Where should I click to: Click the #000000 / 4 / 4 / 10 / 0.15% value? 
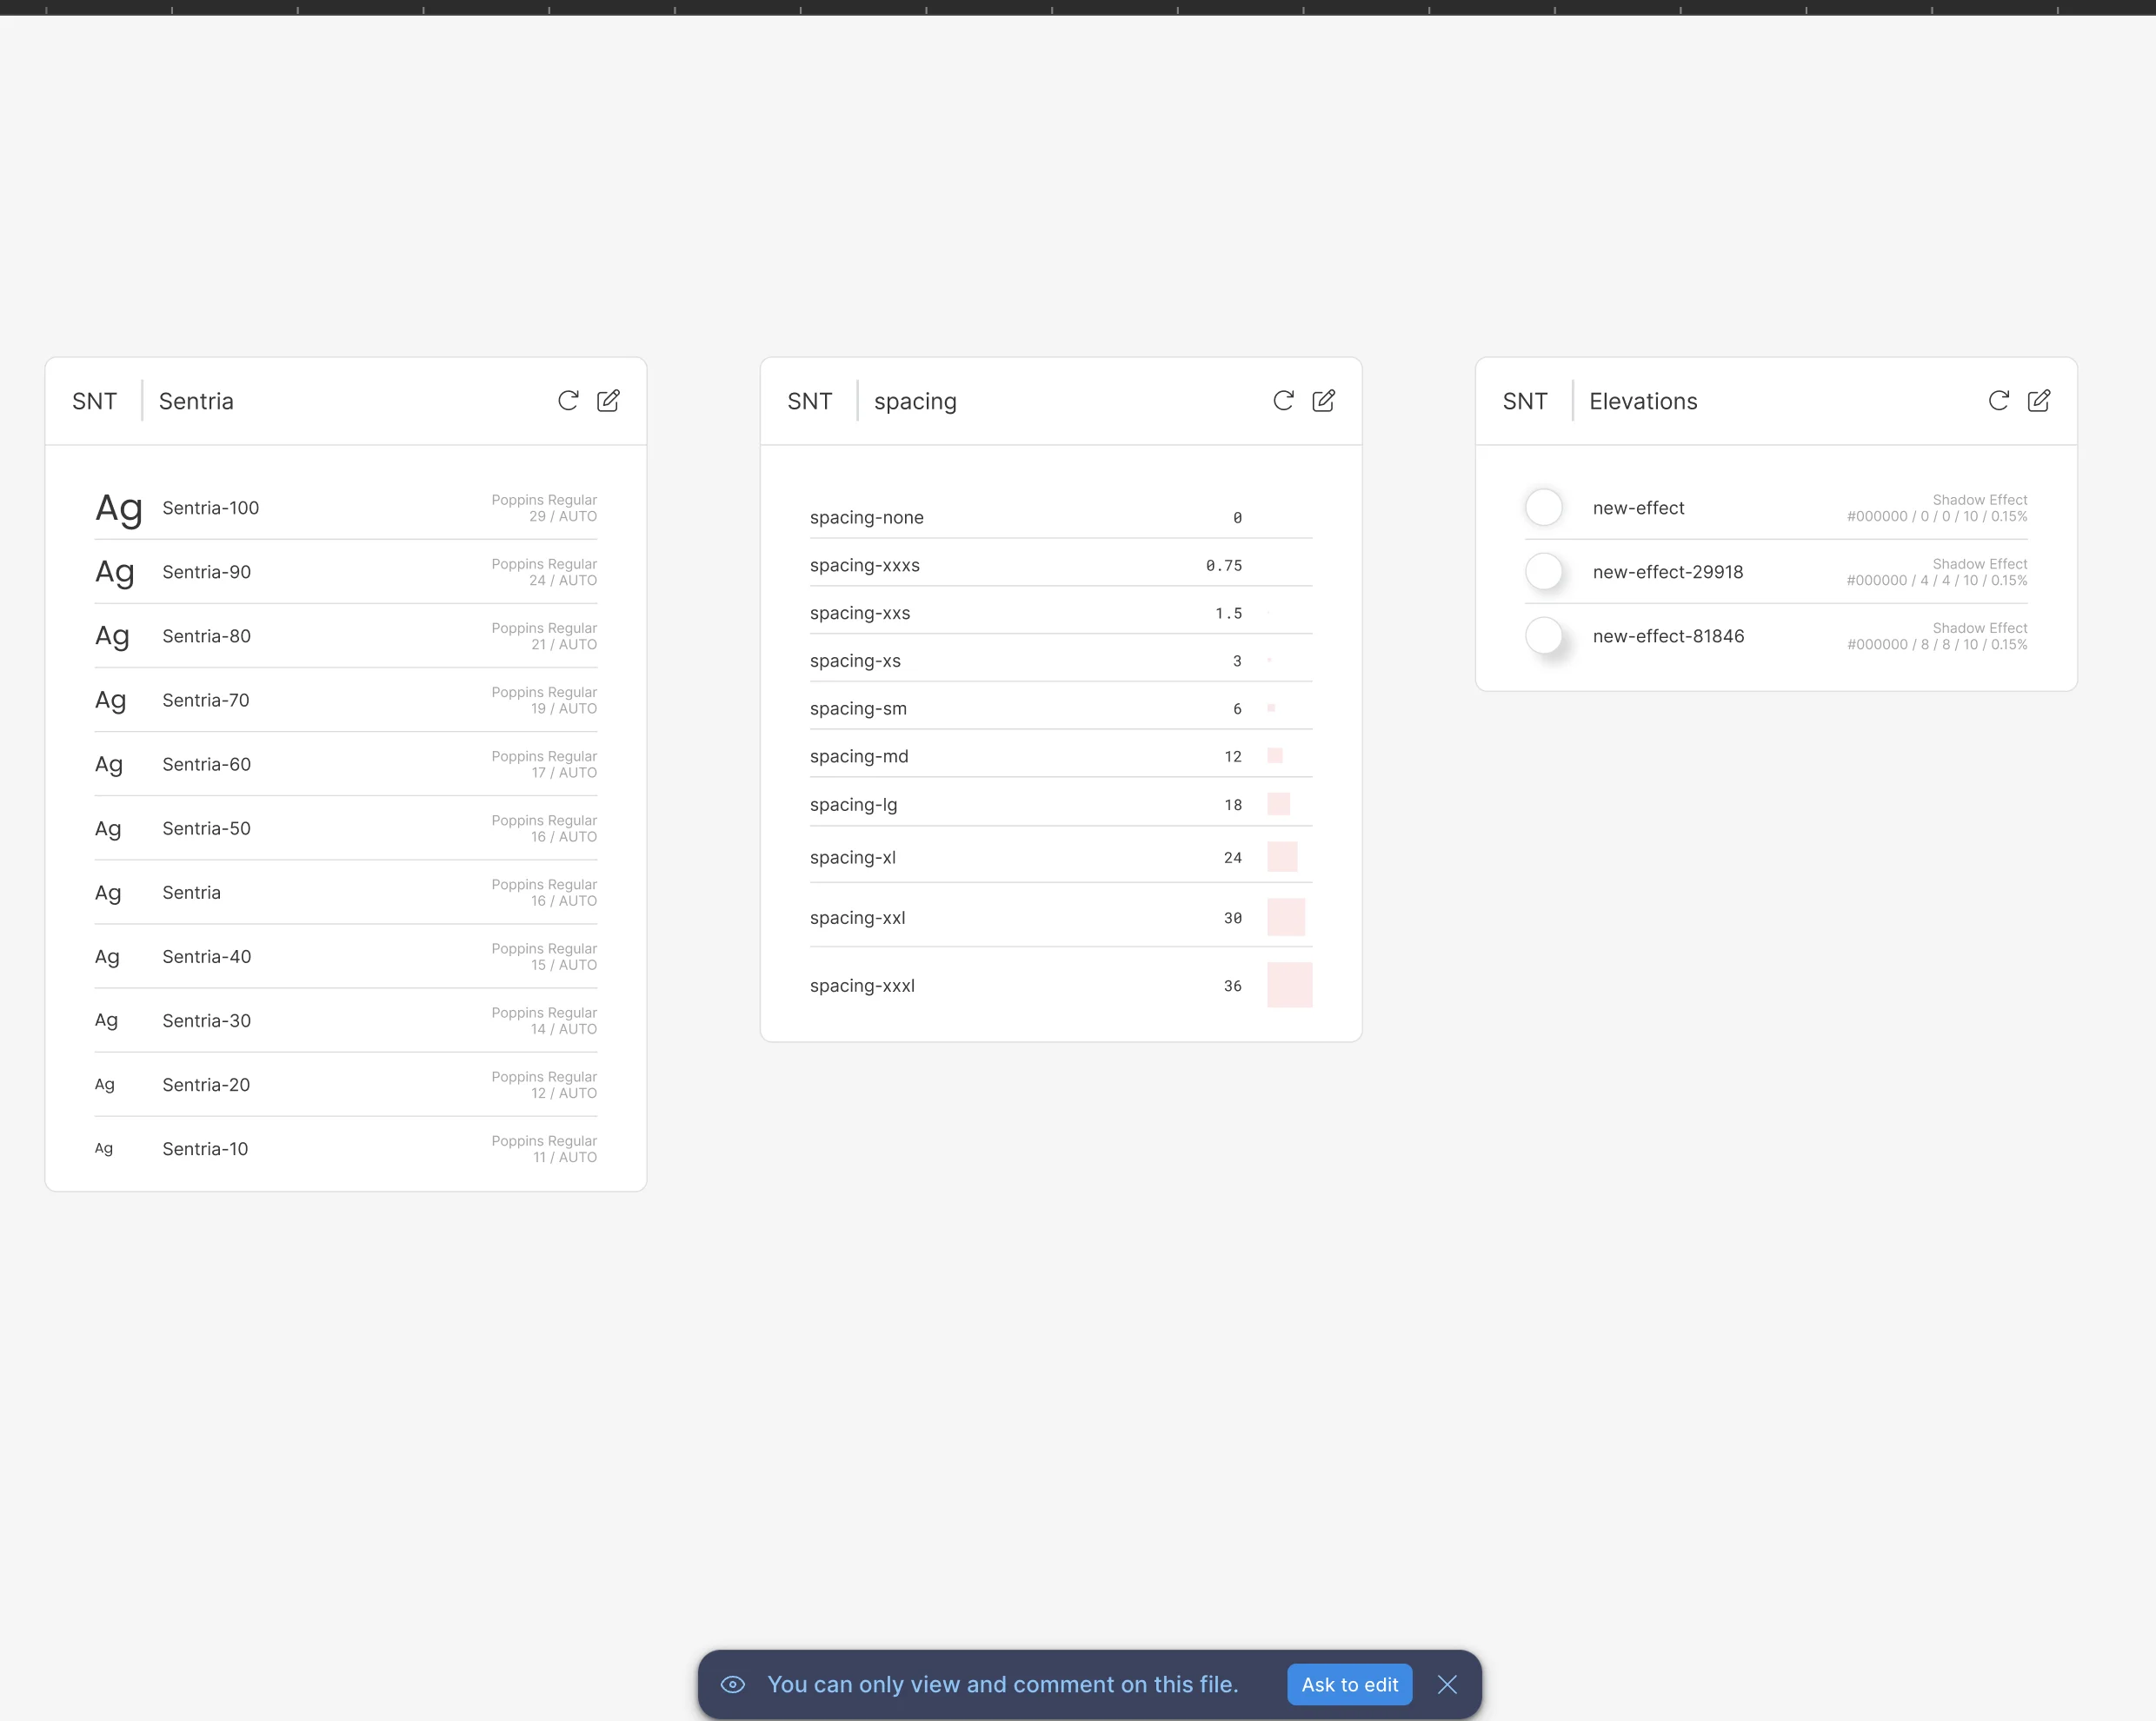pos(1937,580)
